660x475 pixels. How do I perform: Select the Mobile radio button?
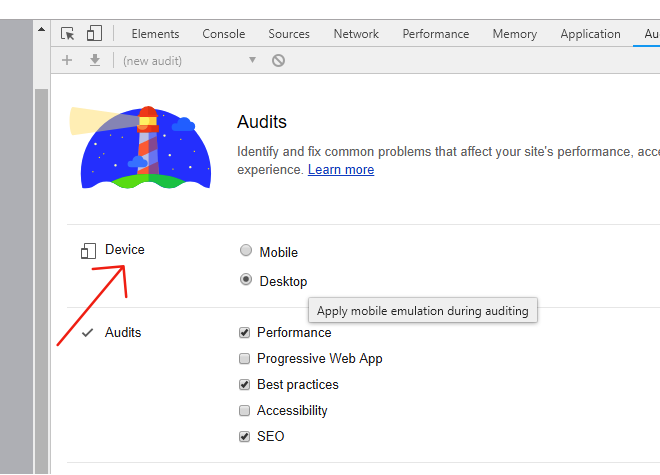tap(246, 251)
